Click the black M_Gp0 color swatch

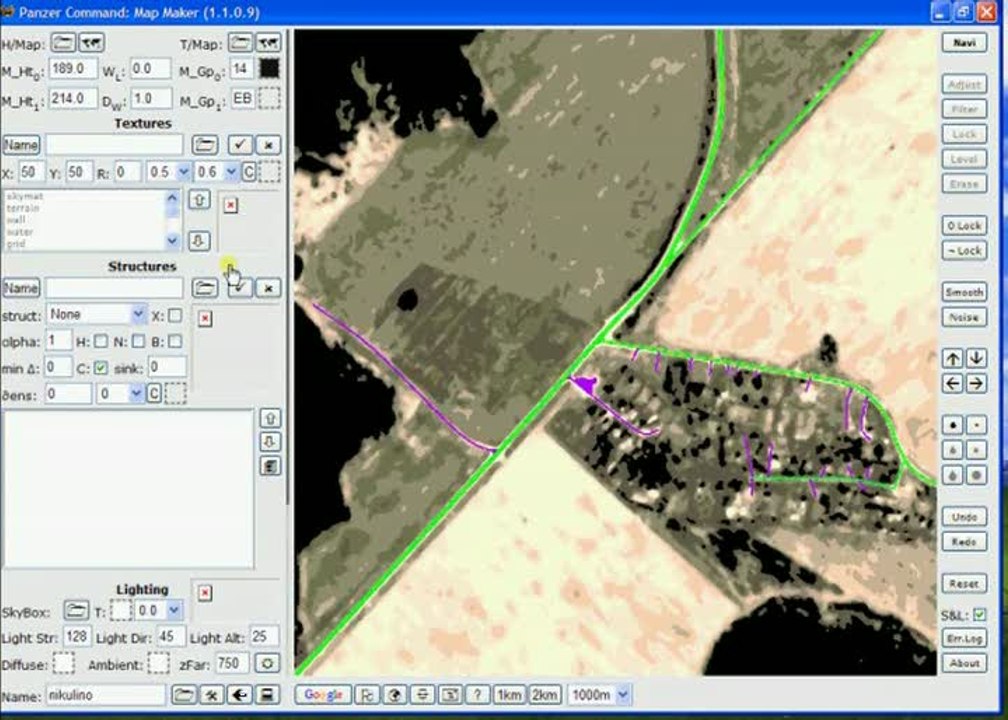pyautogui.click(x=269, y=69)
